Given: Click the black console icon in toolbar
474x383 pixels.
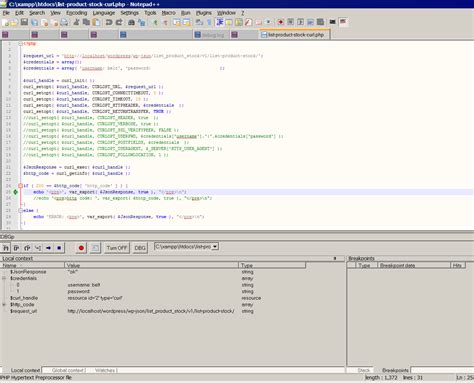Looking at the screenshot, I should pyautogui.click(x=332, y=22).
